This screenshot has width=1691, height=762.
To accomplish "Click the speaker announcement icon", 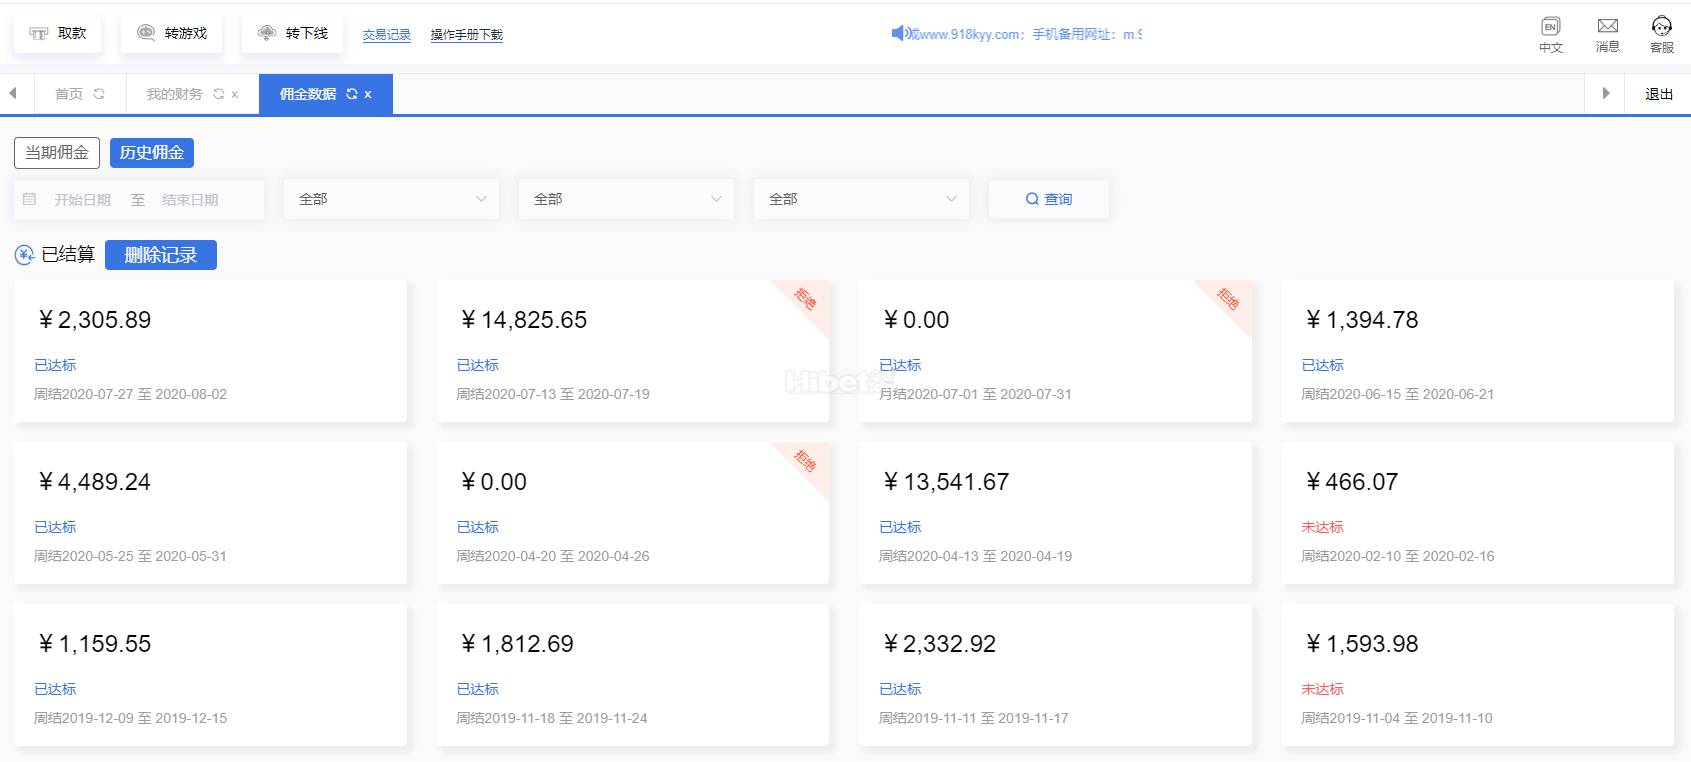I will (898, 33).
